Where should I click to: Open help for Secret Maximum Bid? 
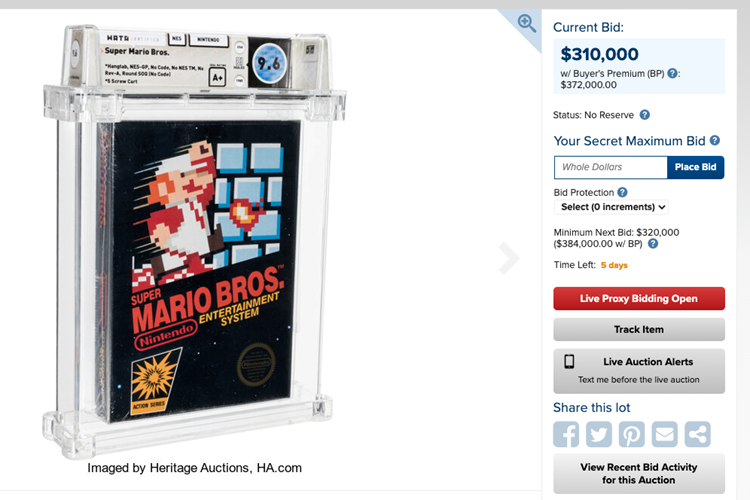pyautogui.click(x=715, y=140)
